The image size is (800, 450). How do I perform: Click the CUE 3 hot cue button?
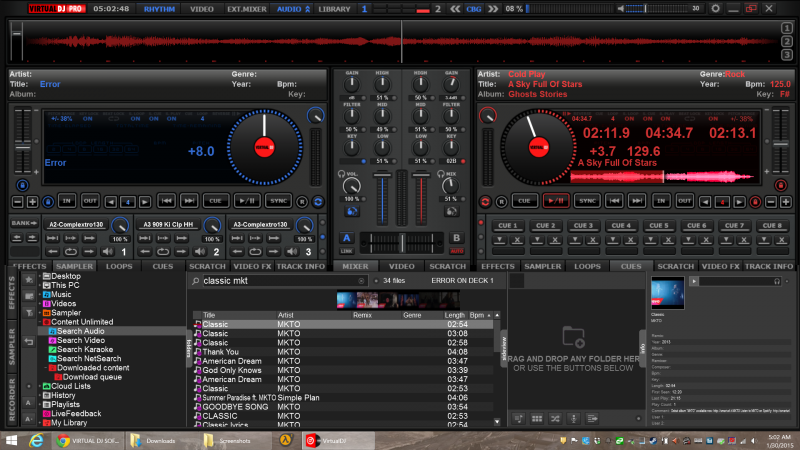point(583,226)
